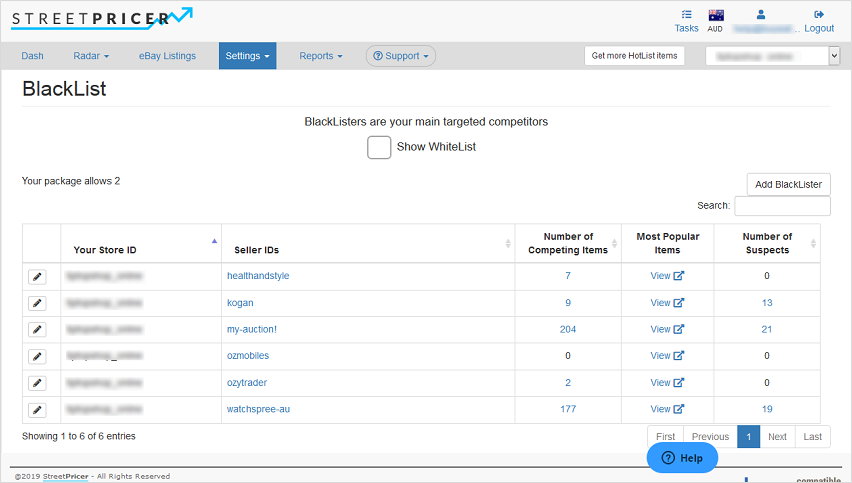
Task: Edit the watchspree-au blacklist entry
Action: pos(37,410)
